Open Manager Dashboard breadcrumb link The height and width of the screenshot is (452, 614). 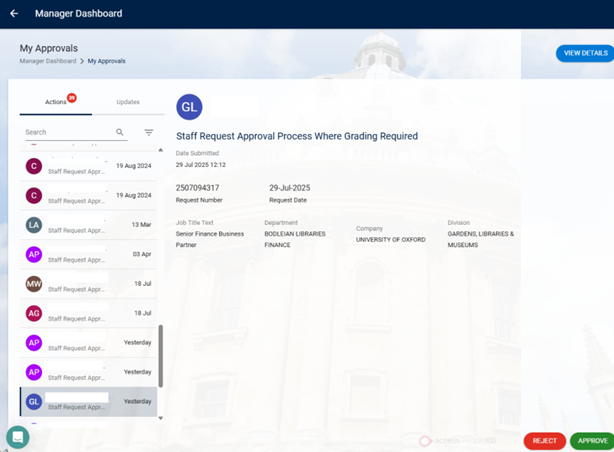click(48, 61)
